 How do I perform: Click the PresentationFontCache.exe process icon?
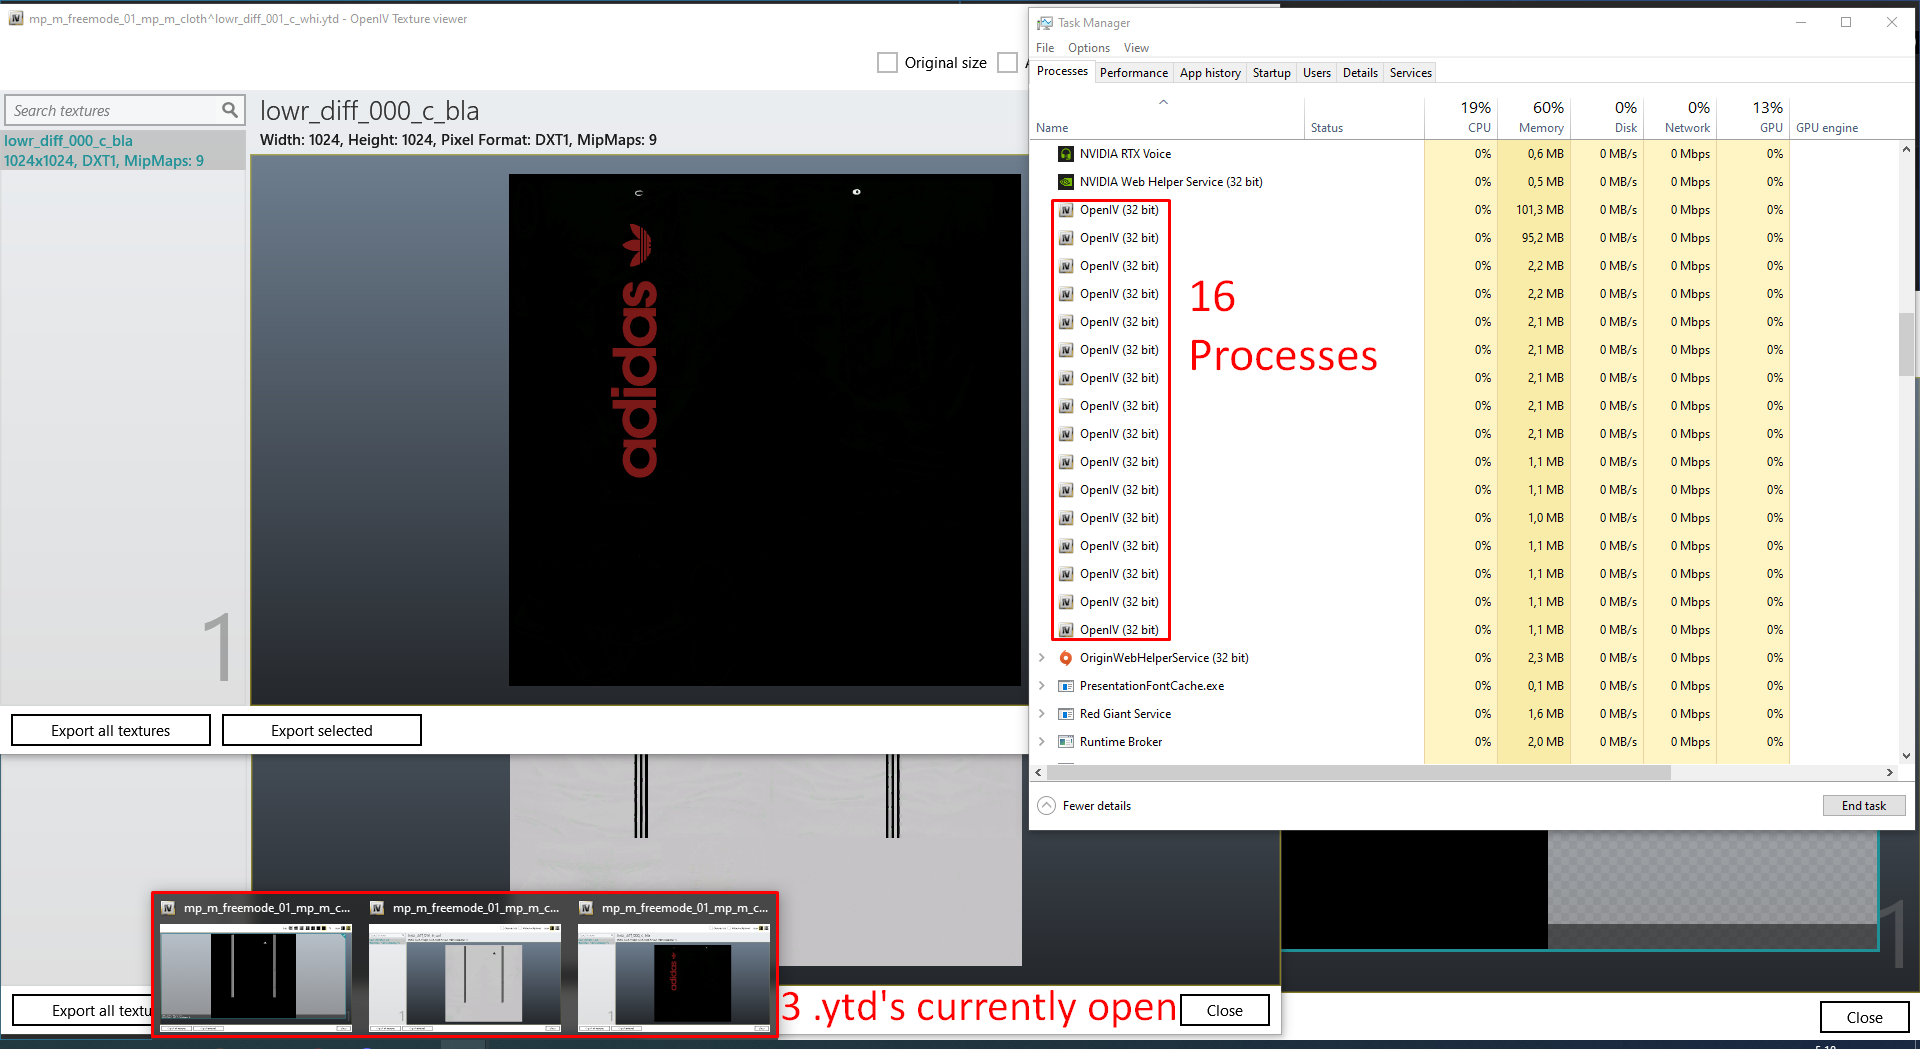click(x=1066, y=686)
